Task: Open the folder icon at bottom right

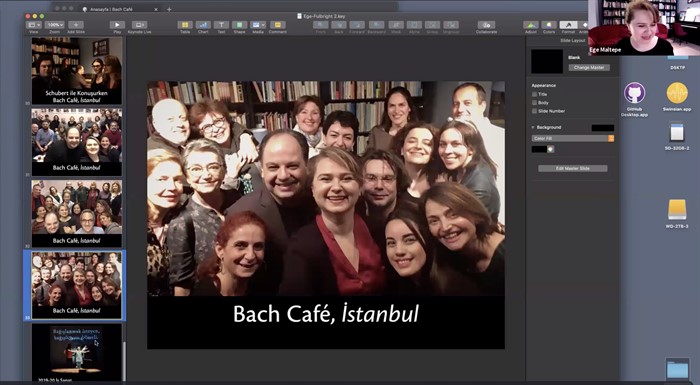Action: pos(677,369)
